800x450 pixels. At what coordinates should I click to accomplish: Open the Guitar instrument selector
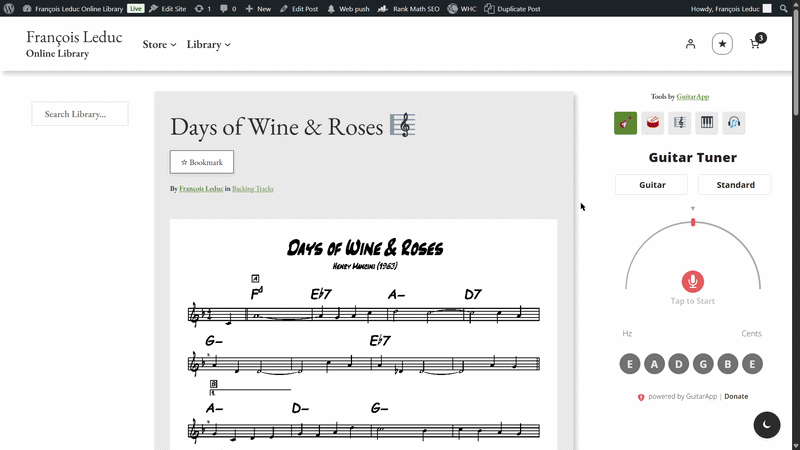[x=652, y=185]
